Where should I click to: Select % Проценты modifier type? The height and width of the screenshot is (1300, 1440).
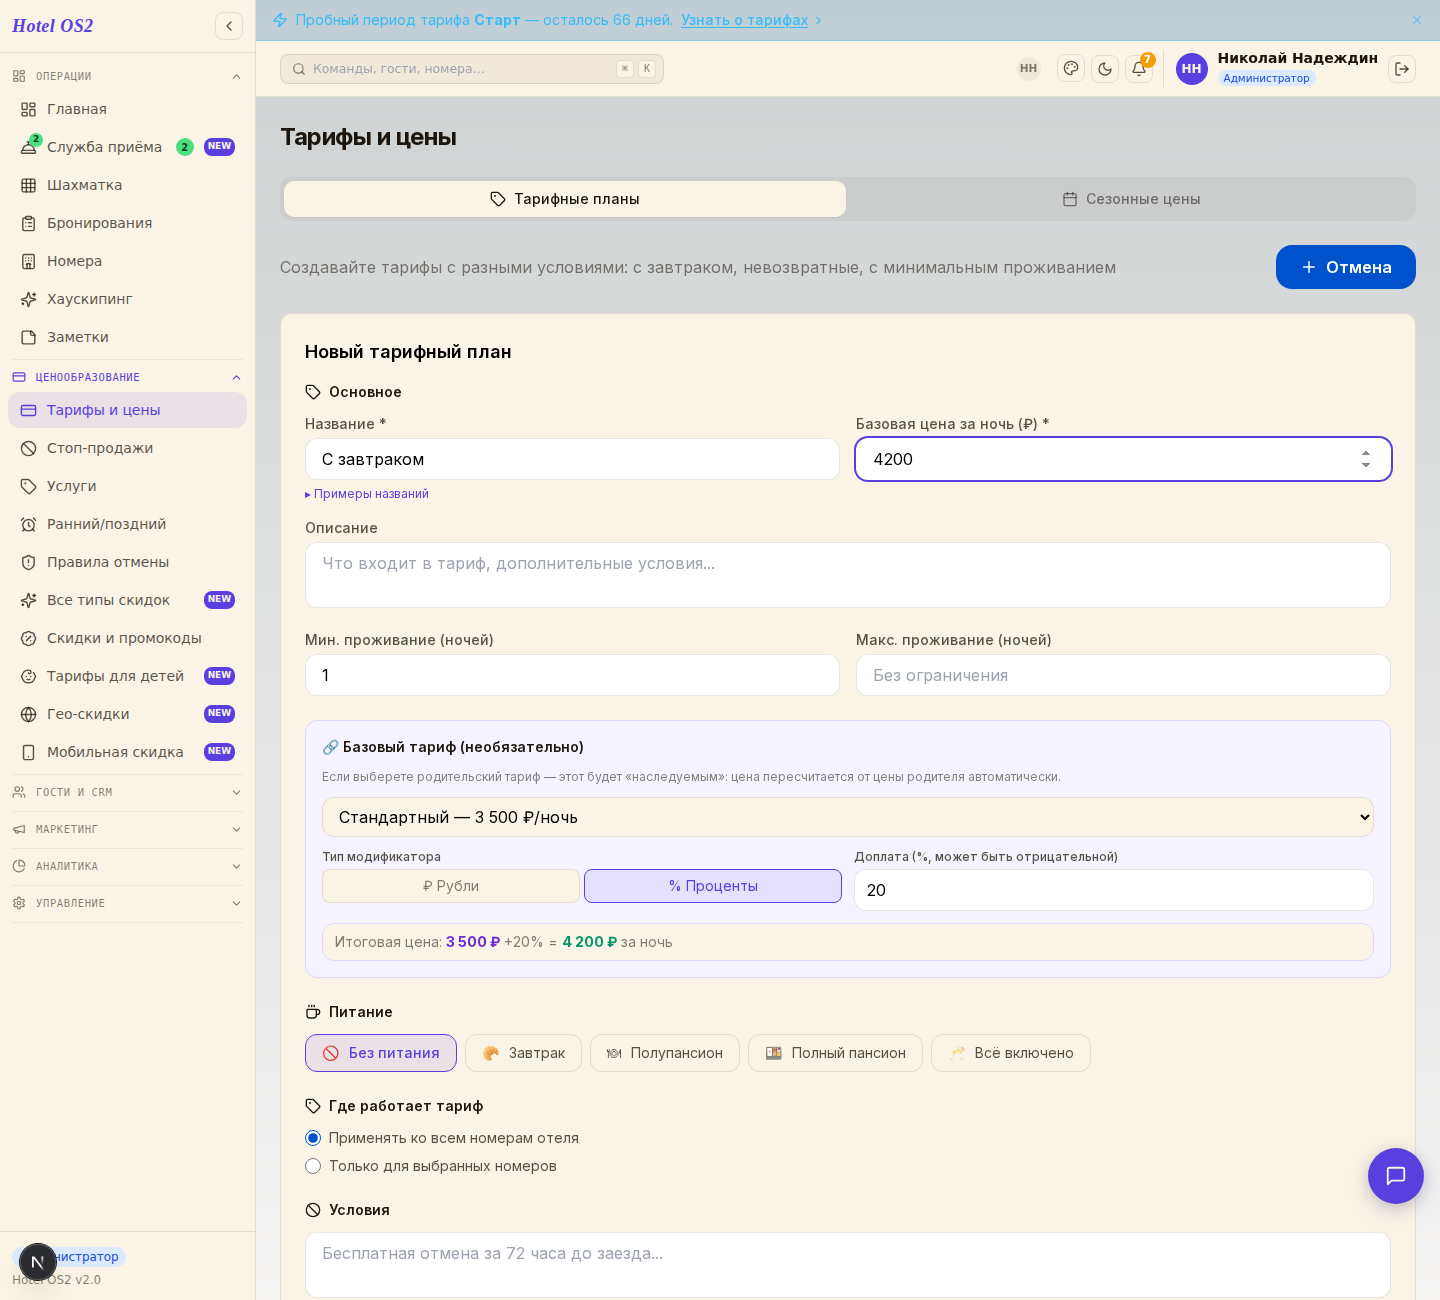coord(713,886)
